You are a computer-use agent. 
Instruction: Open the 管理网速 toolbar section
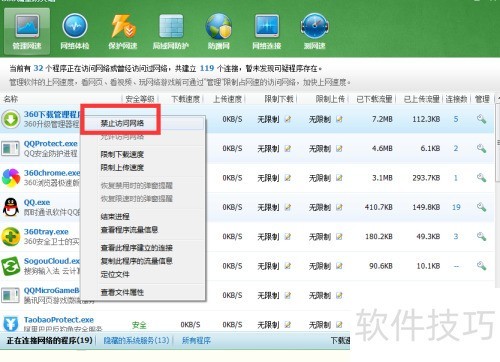point(27,31)
